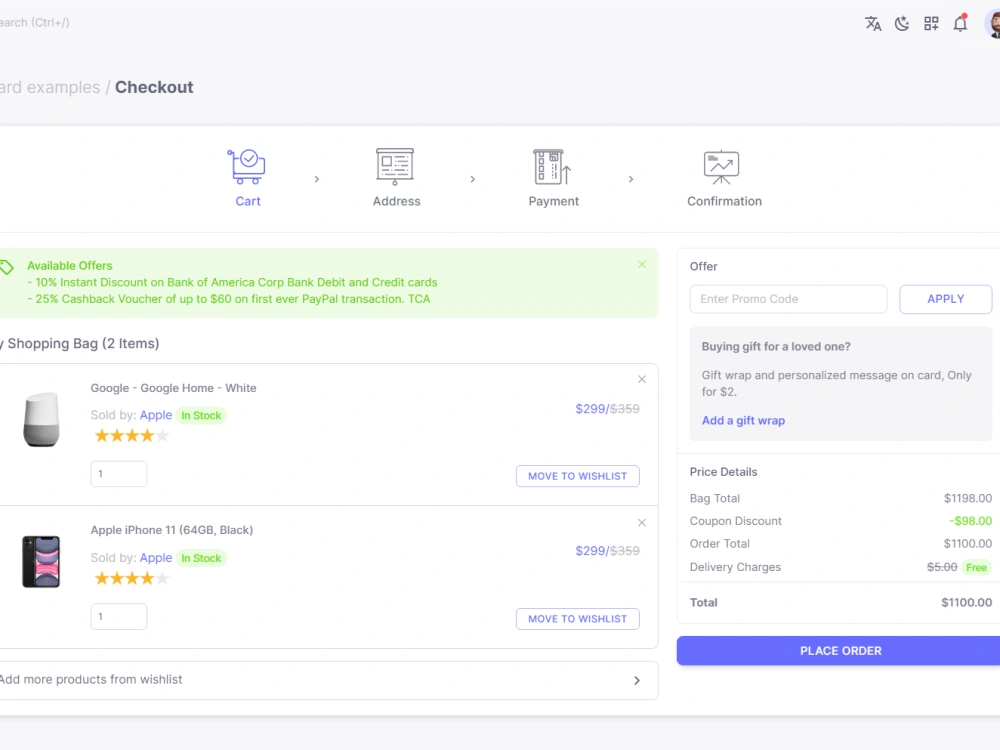Focus iPhone 11 quantity field

tap(119, 617)
